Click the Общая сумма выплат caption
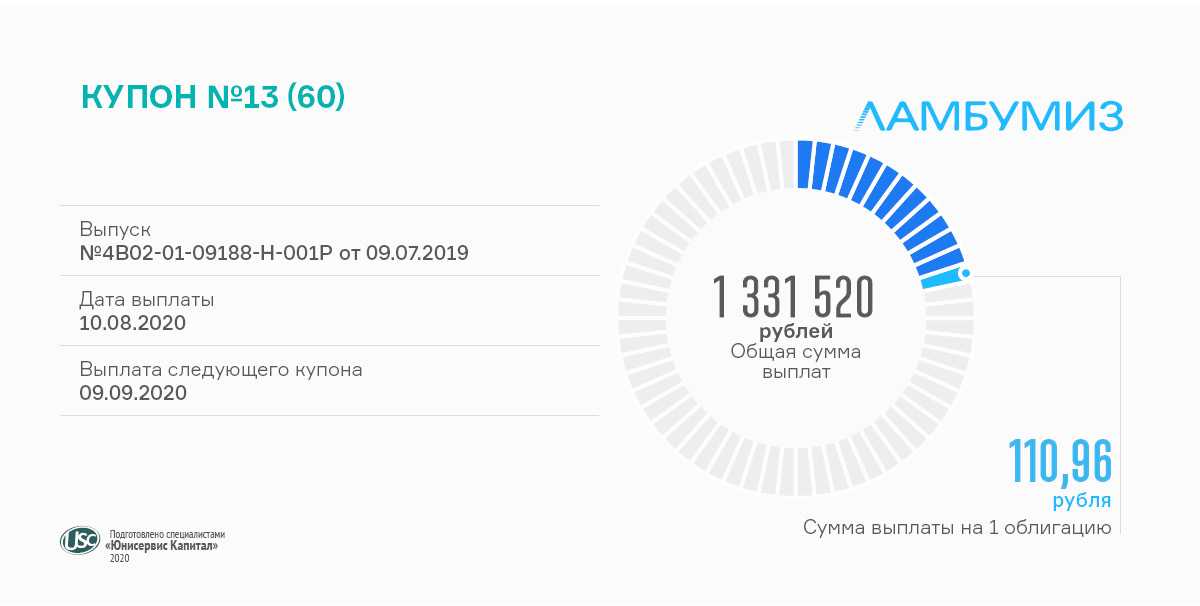The image size is (1200, 606). tap(795, 361)
